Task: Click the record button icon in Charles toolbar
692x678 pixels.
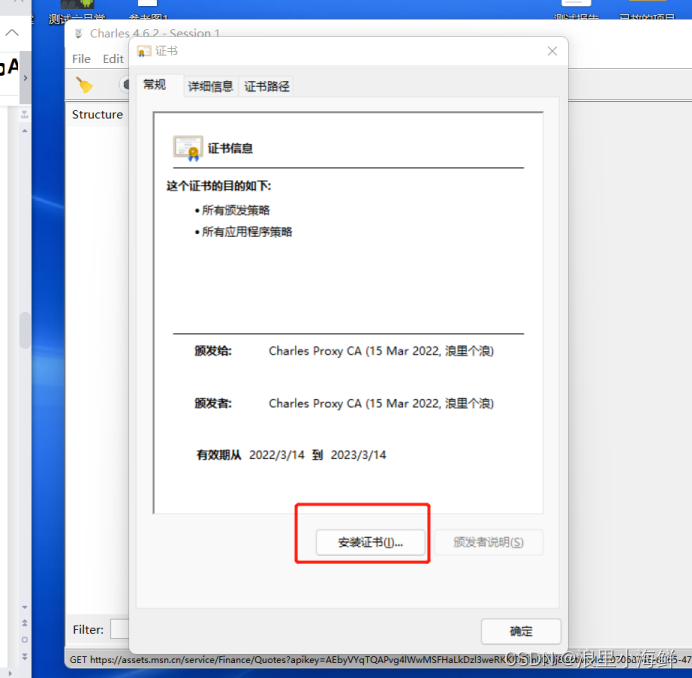Action: [126, 84]
